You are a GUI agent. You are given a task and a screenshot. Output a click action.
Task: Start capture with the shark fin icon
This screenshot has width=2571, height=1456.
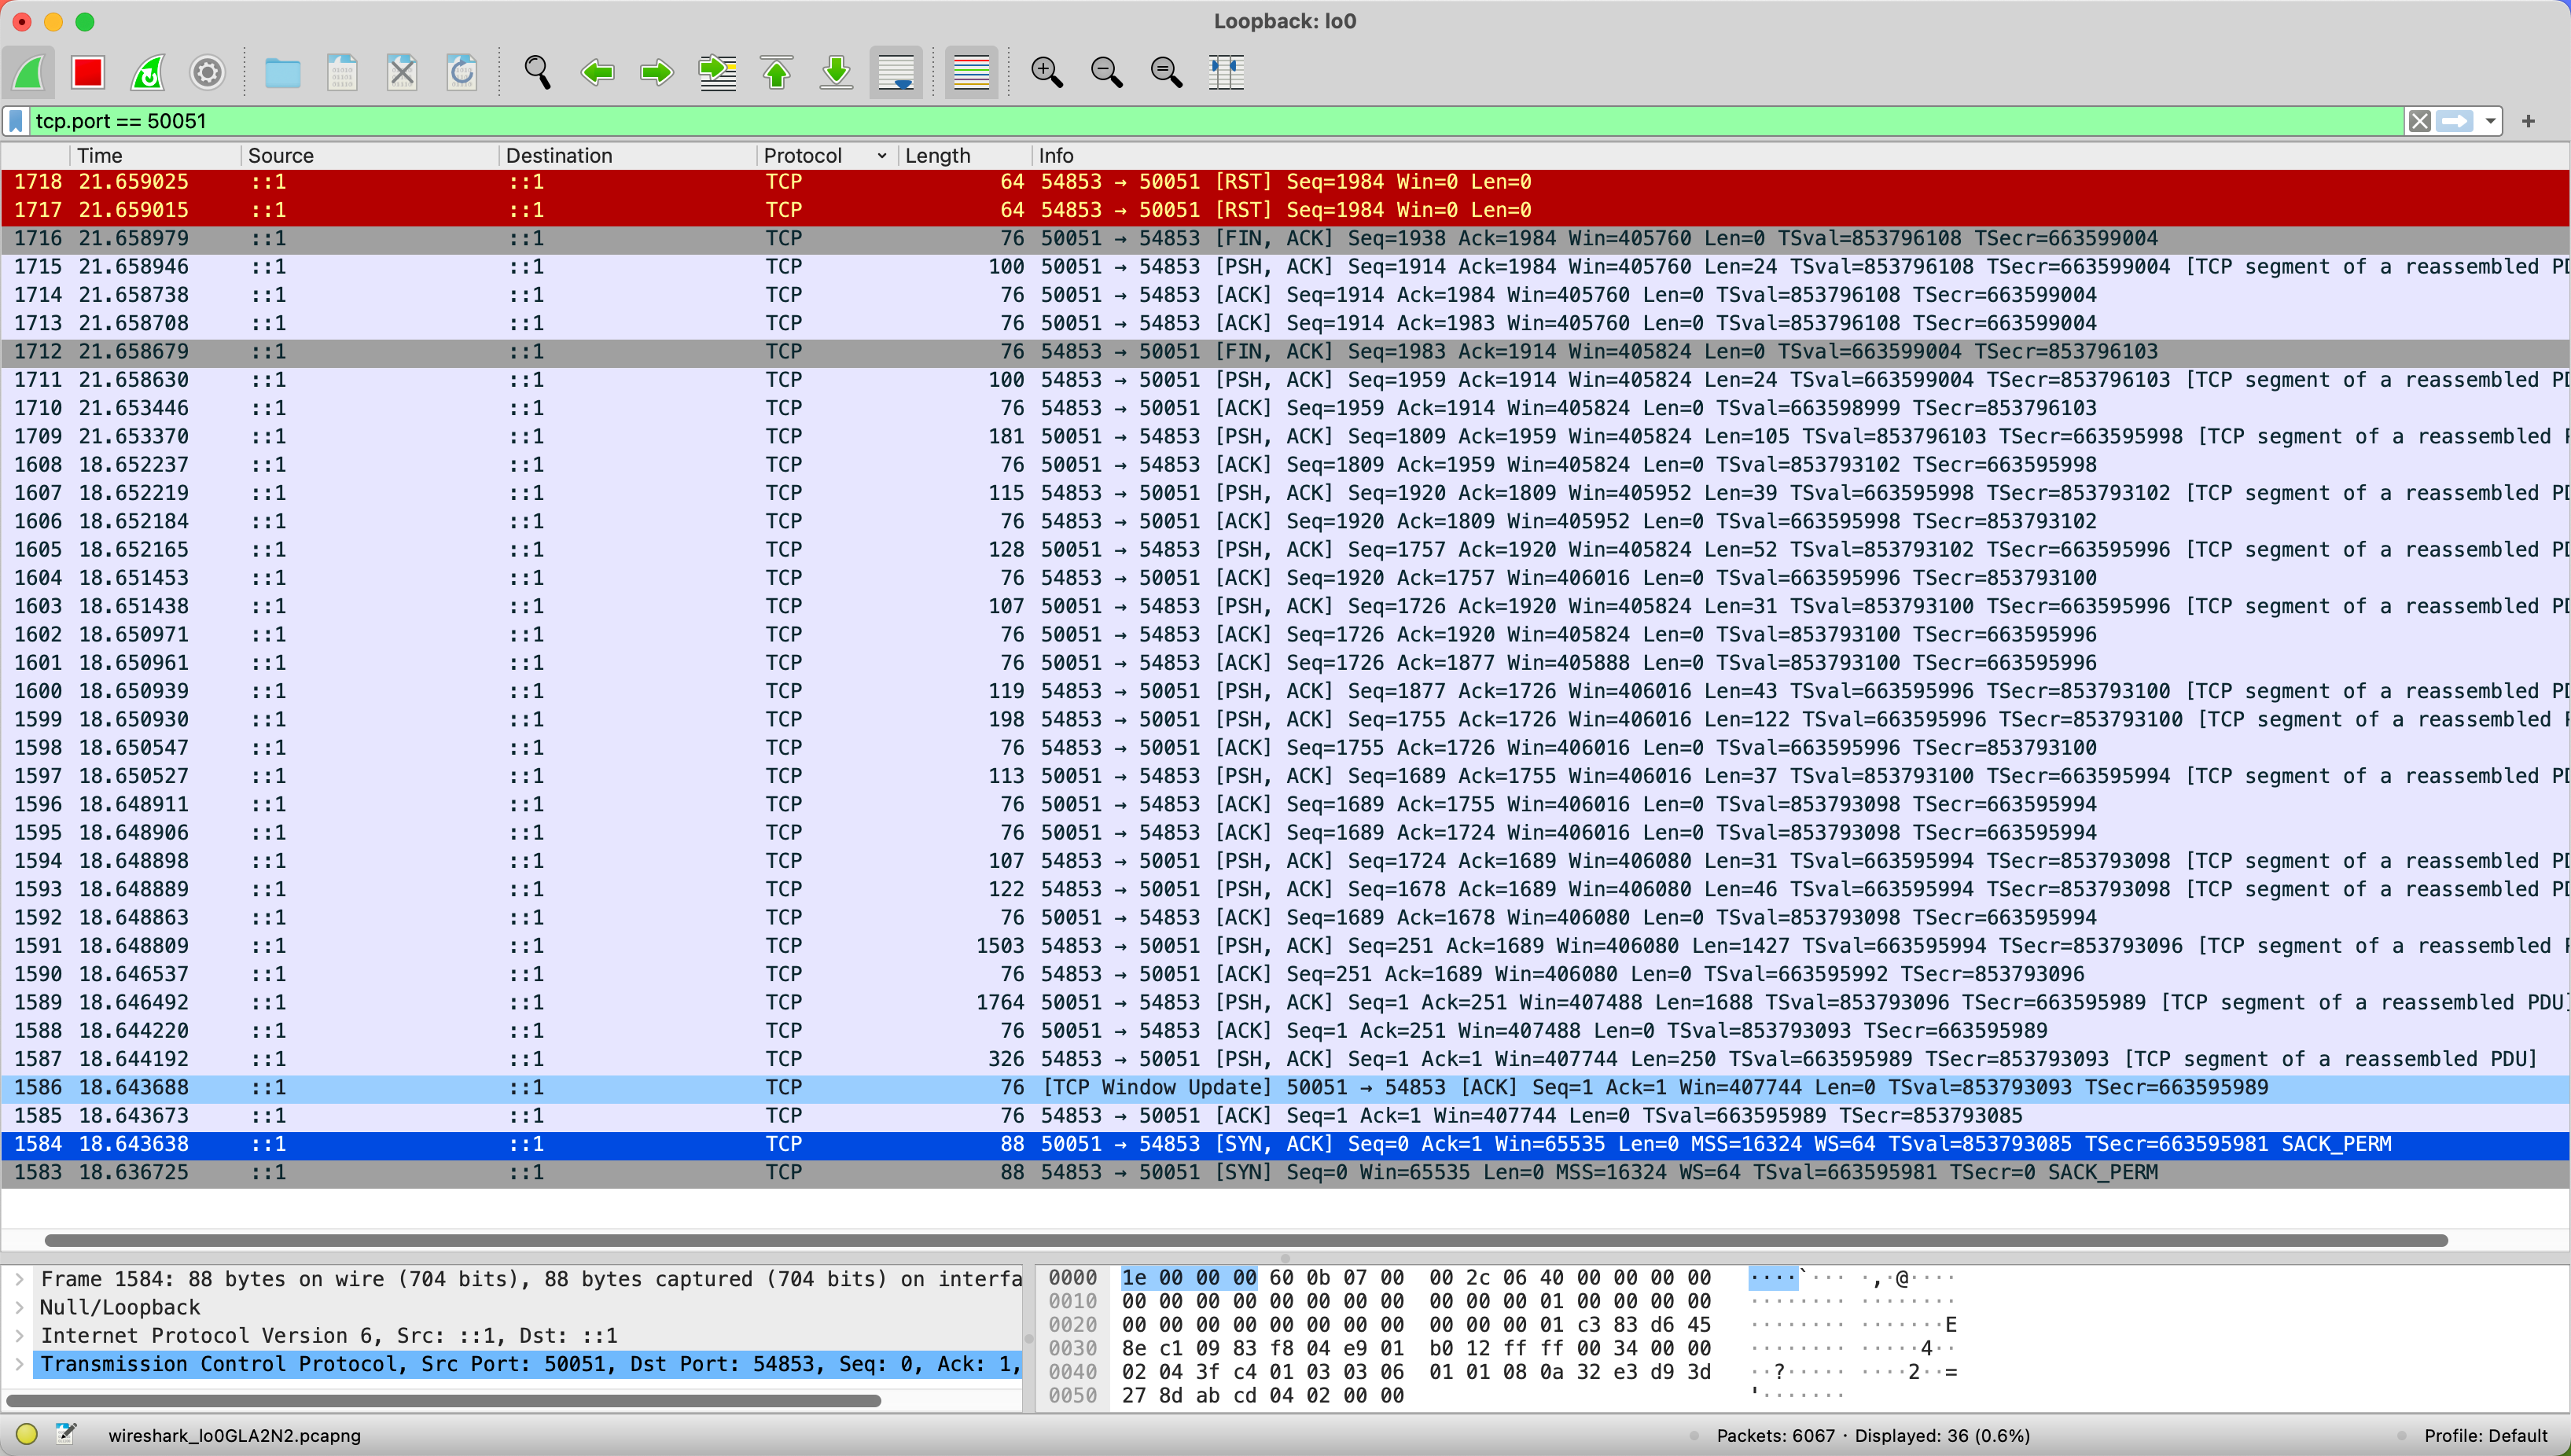[29, 72]
